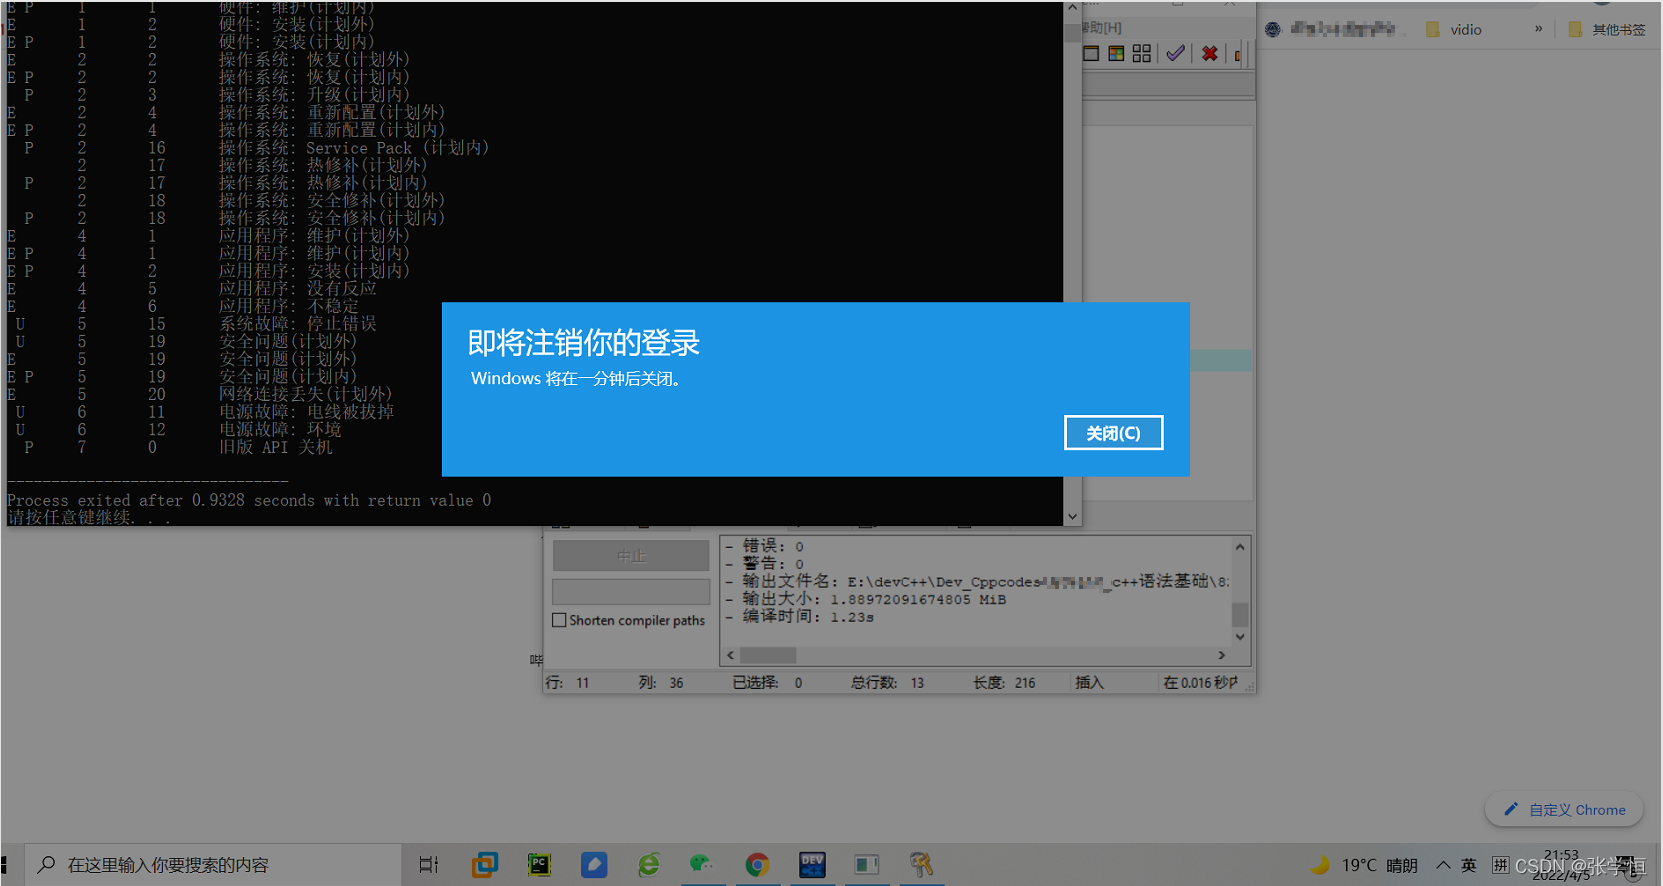Open the VMware icon on the taskbar

(485, 865)
